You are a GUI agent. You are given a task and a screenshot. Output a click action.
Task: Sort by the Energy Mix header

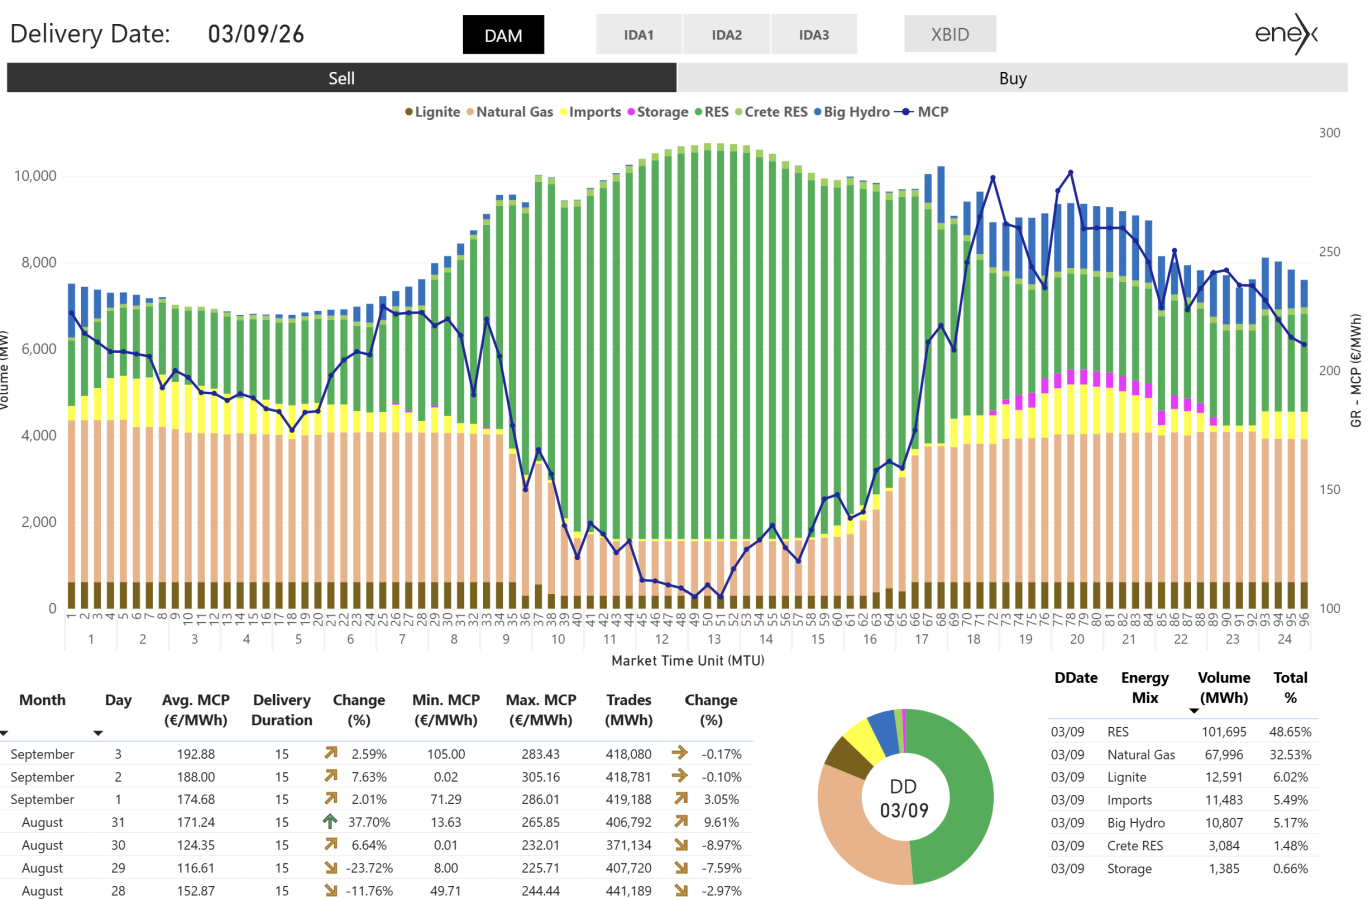tap(1145, 687)
